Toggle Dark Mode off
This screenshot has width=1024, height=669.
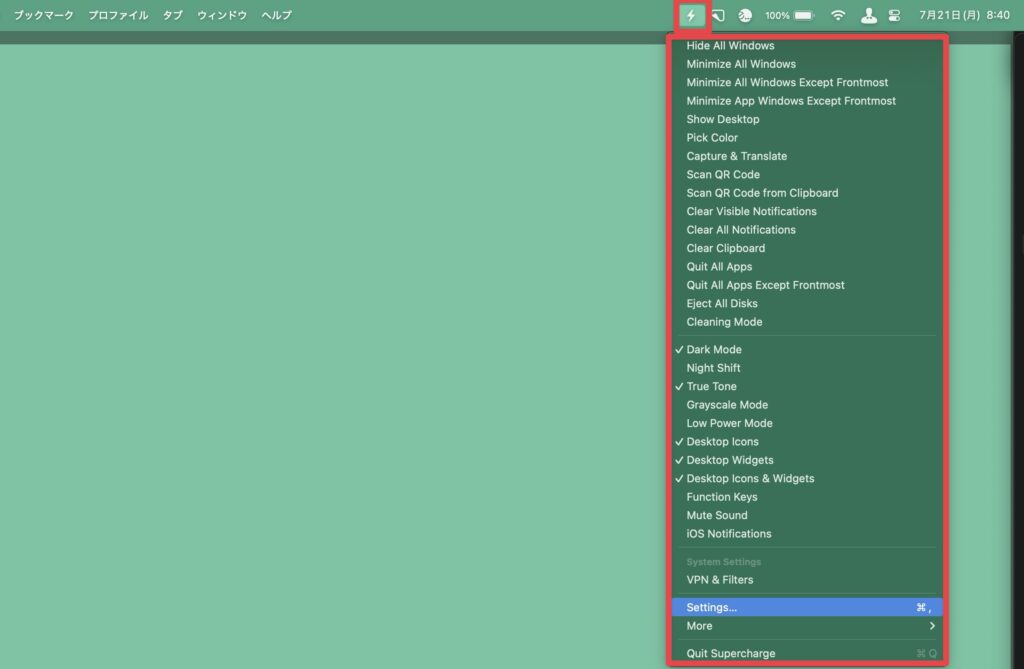pyautogui.click(x=807, y=350)
